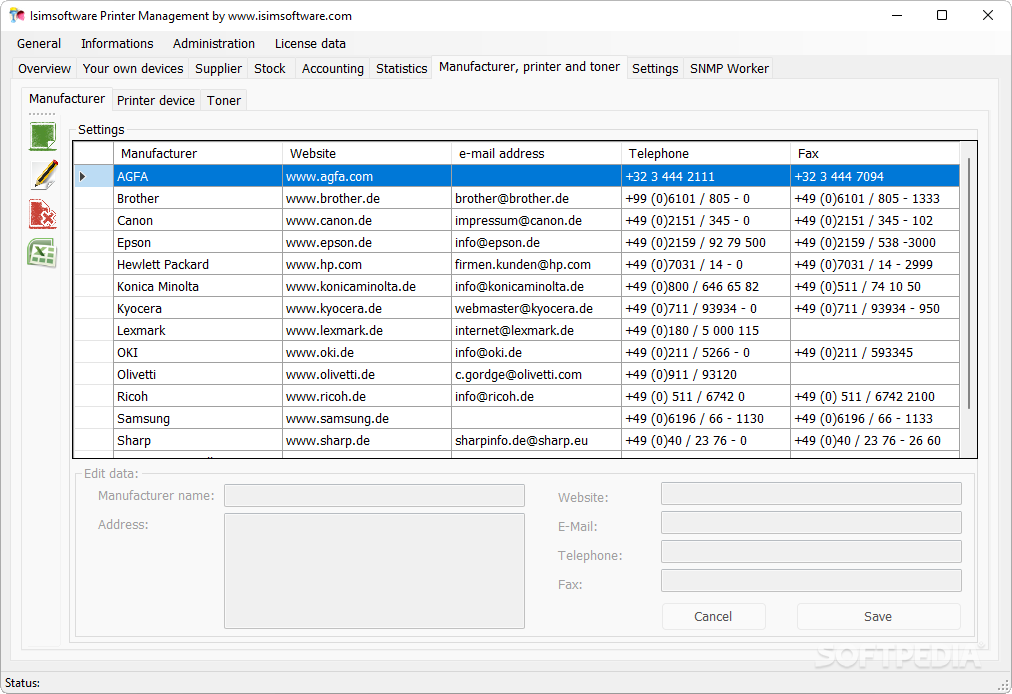
Task: Click the info@epson.de email cell
Action: [x=536, y=242]
